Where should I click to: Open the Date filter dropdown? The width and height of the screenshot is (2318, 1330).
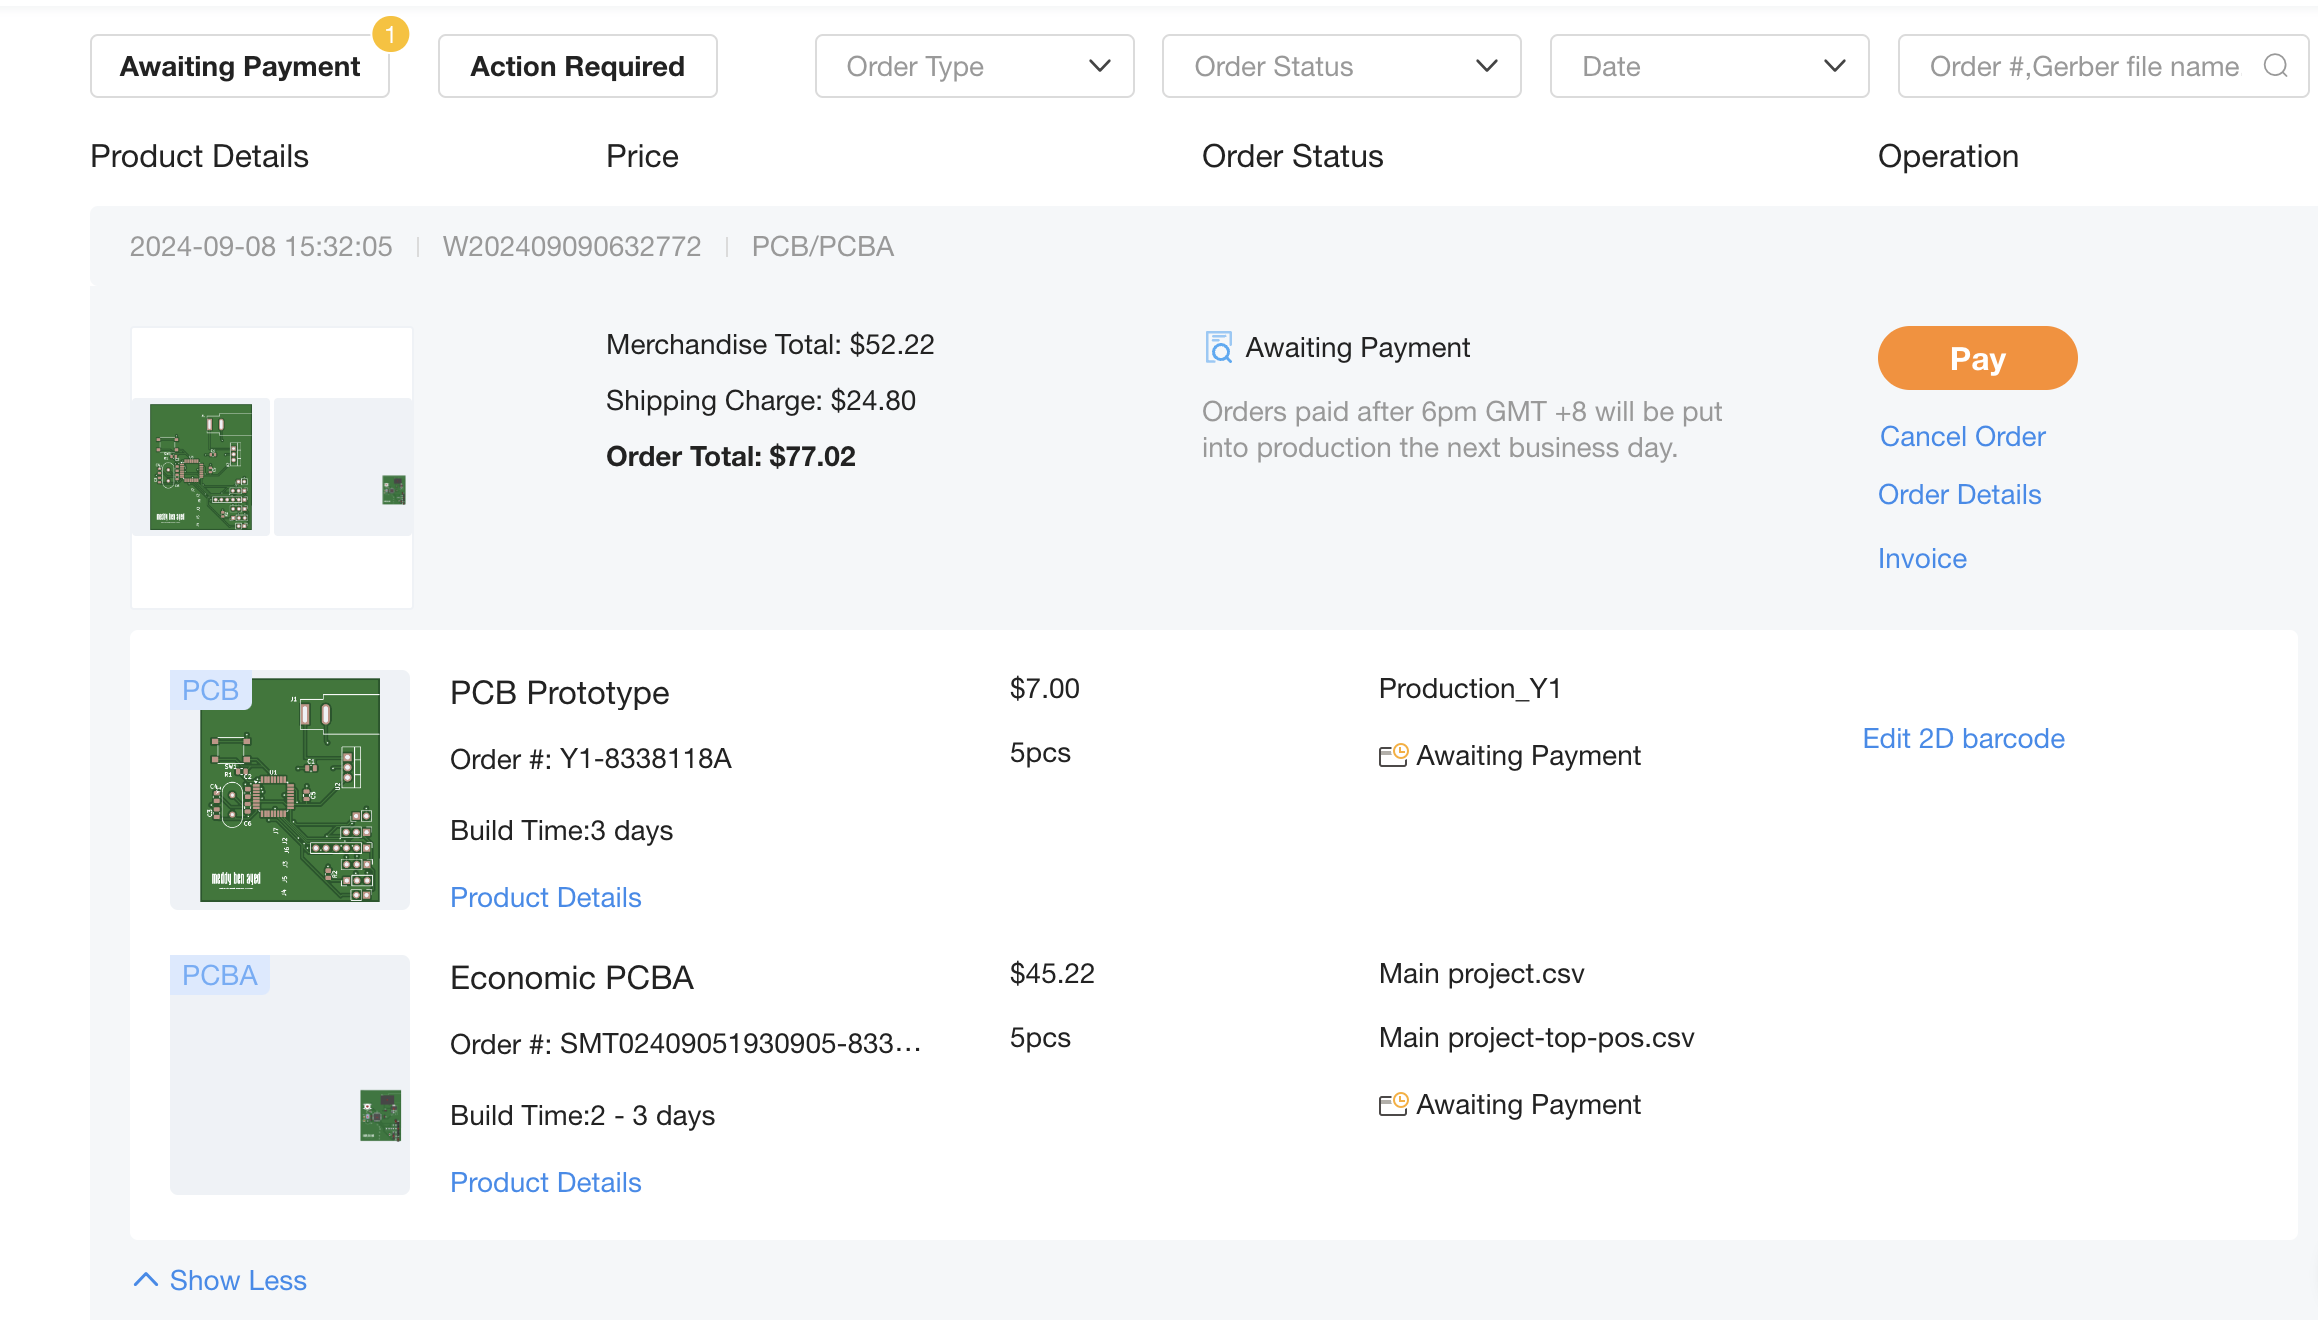coord(1709,66)
